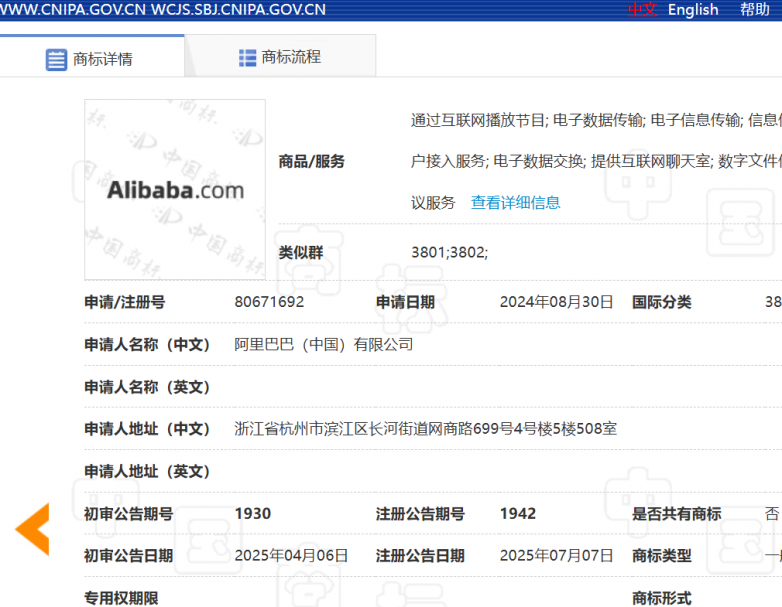
Task: Switch to the 商标详情 tab
Action: click(92, 58)
